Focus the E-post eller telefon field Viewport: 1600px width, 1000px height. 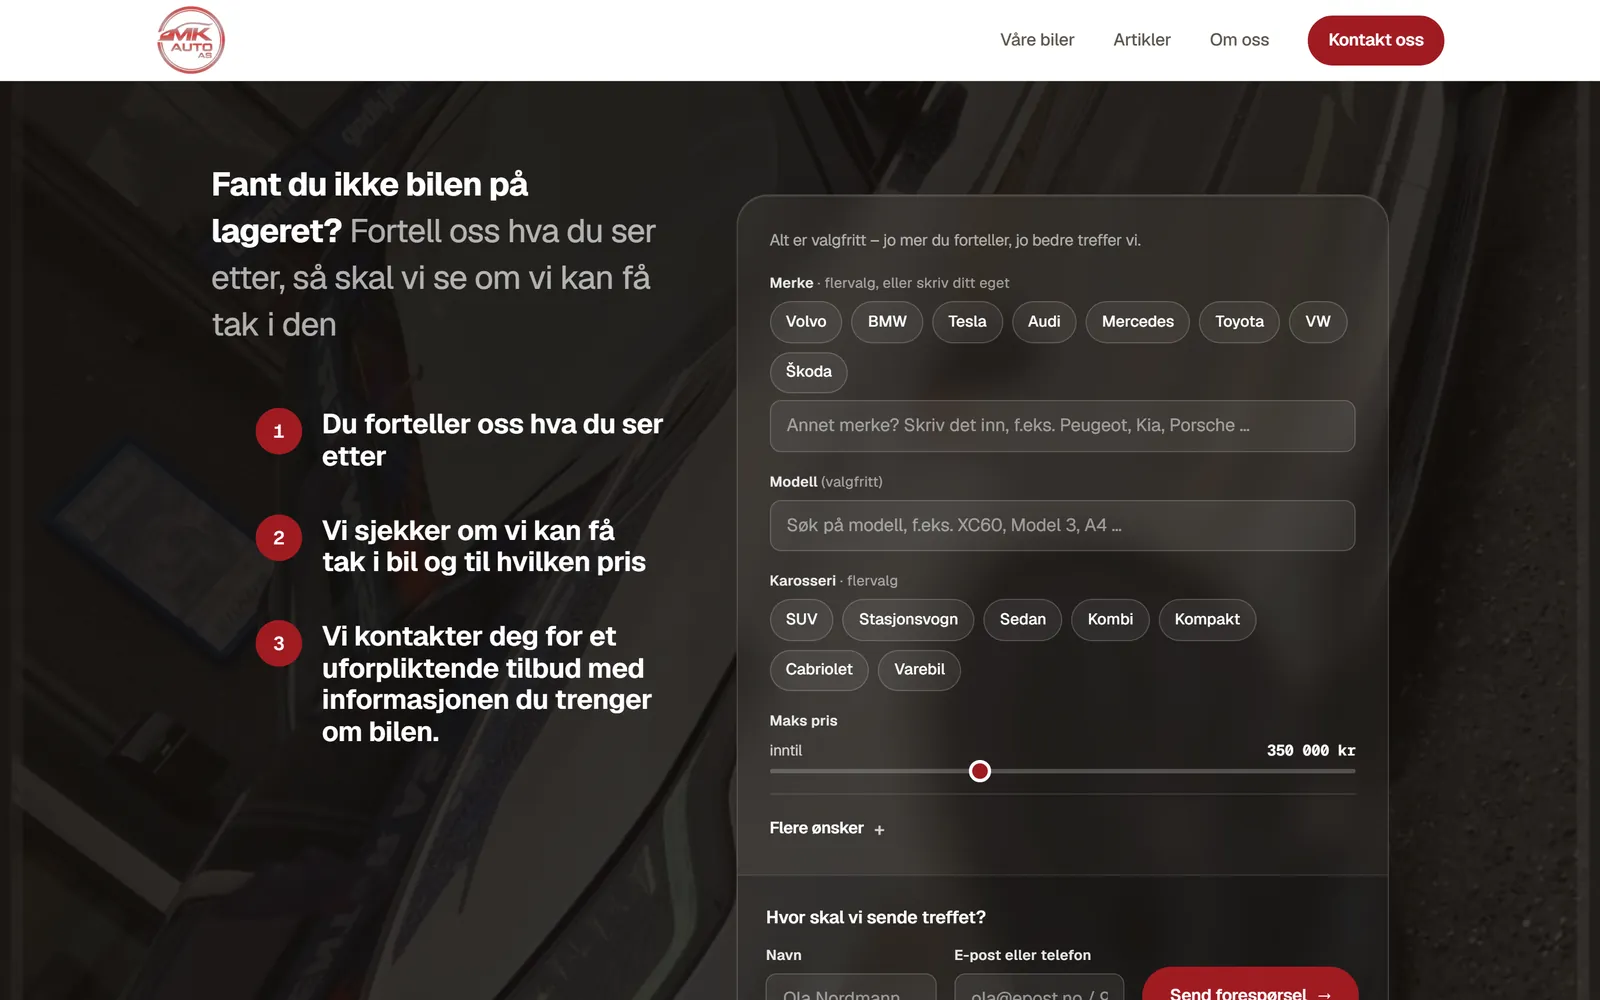click(x=1039, y=987)
